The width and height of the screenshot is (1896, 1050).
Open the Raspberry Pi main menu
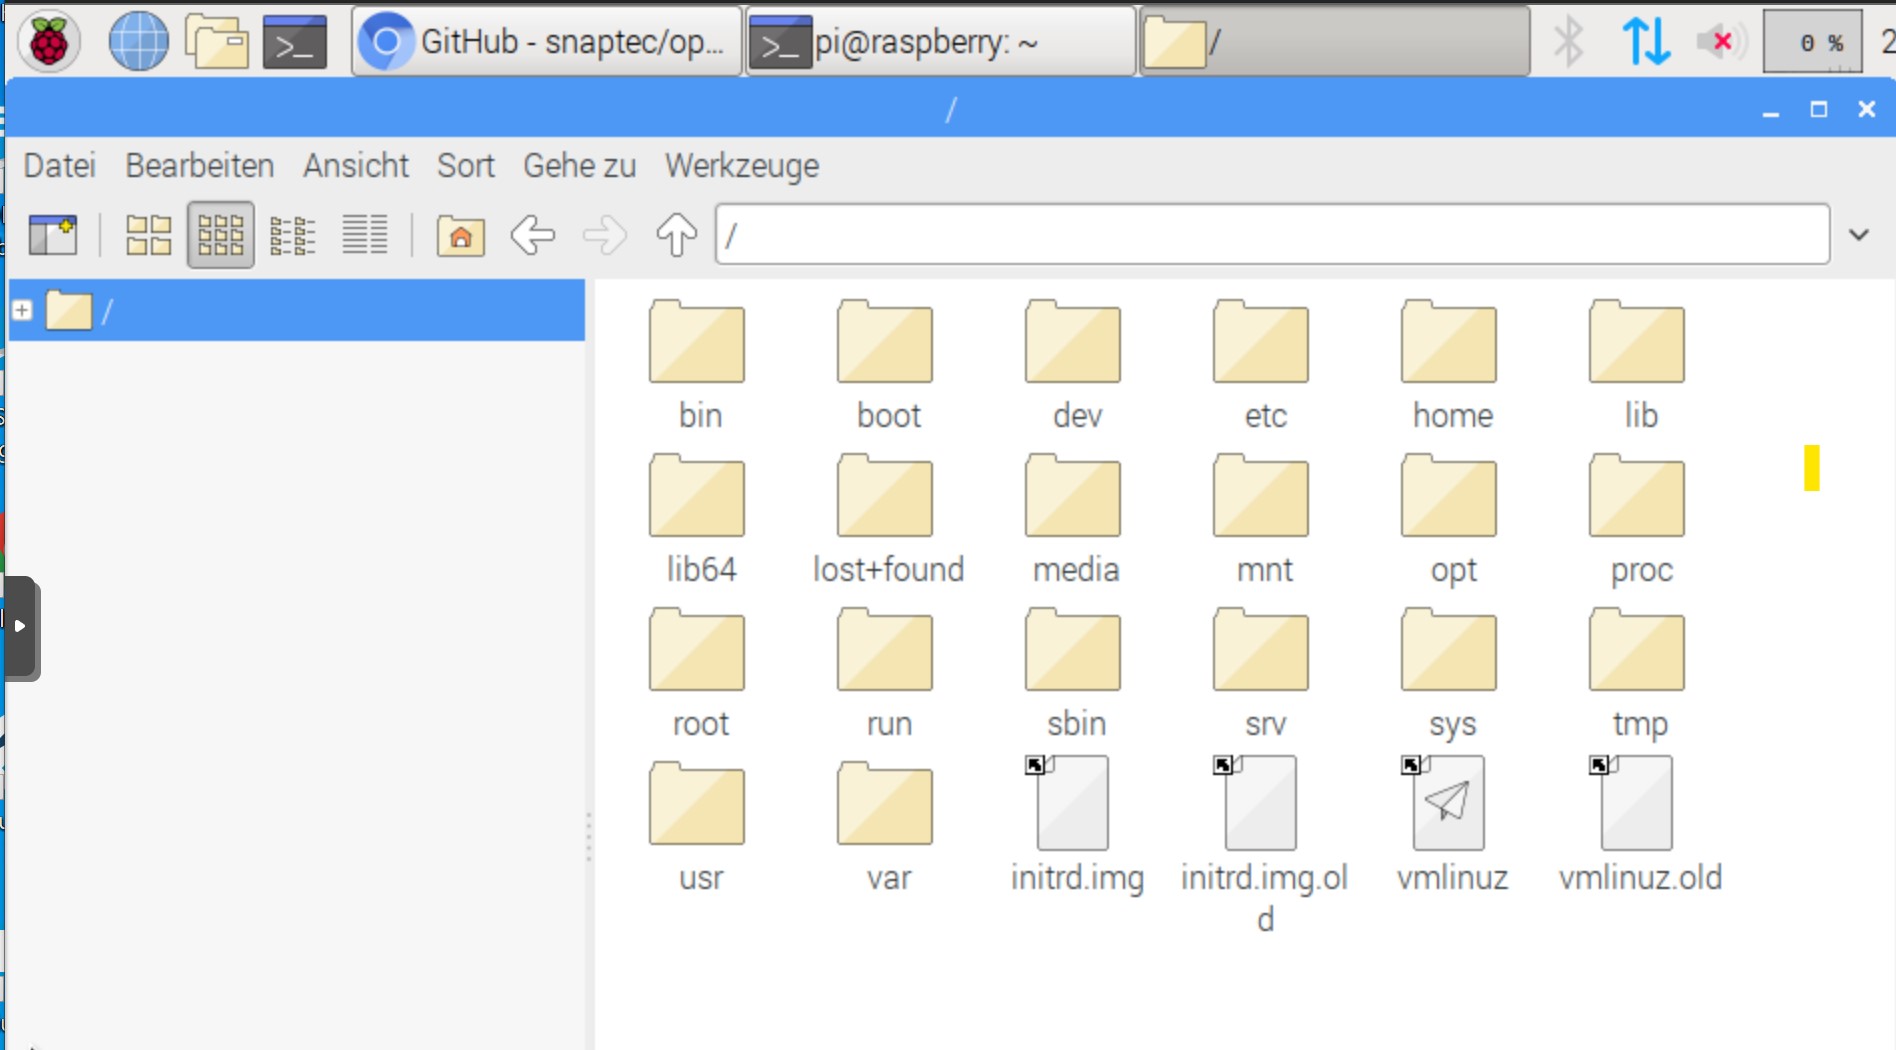pyautogui.click(x=48, y=42)
